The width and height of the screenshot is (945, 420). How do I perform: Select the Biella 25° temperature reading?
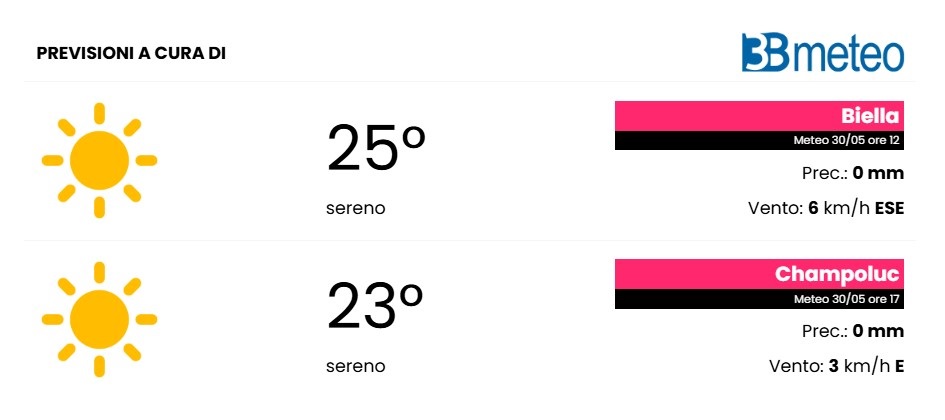point(376,148)
